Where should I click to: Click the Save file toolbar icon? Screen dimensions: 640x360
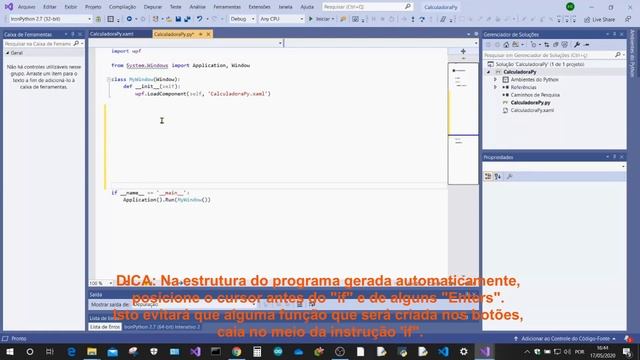[x=178, y=19]
